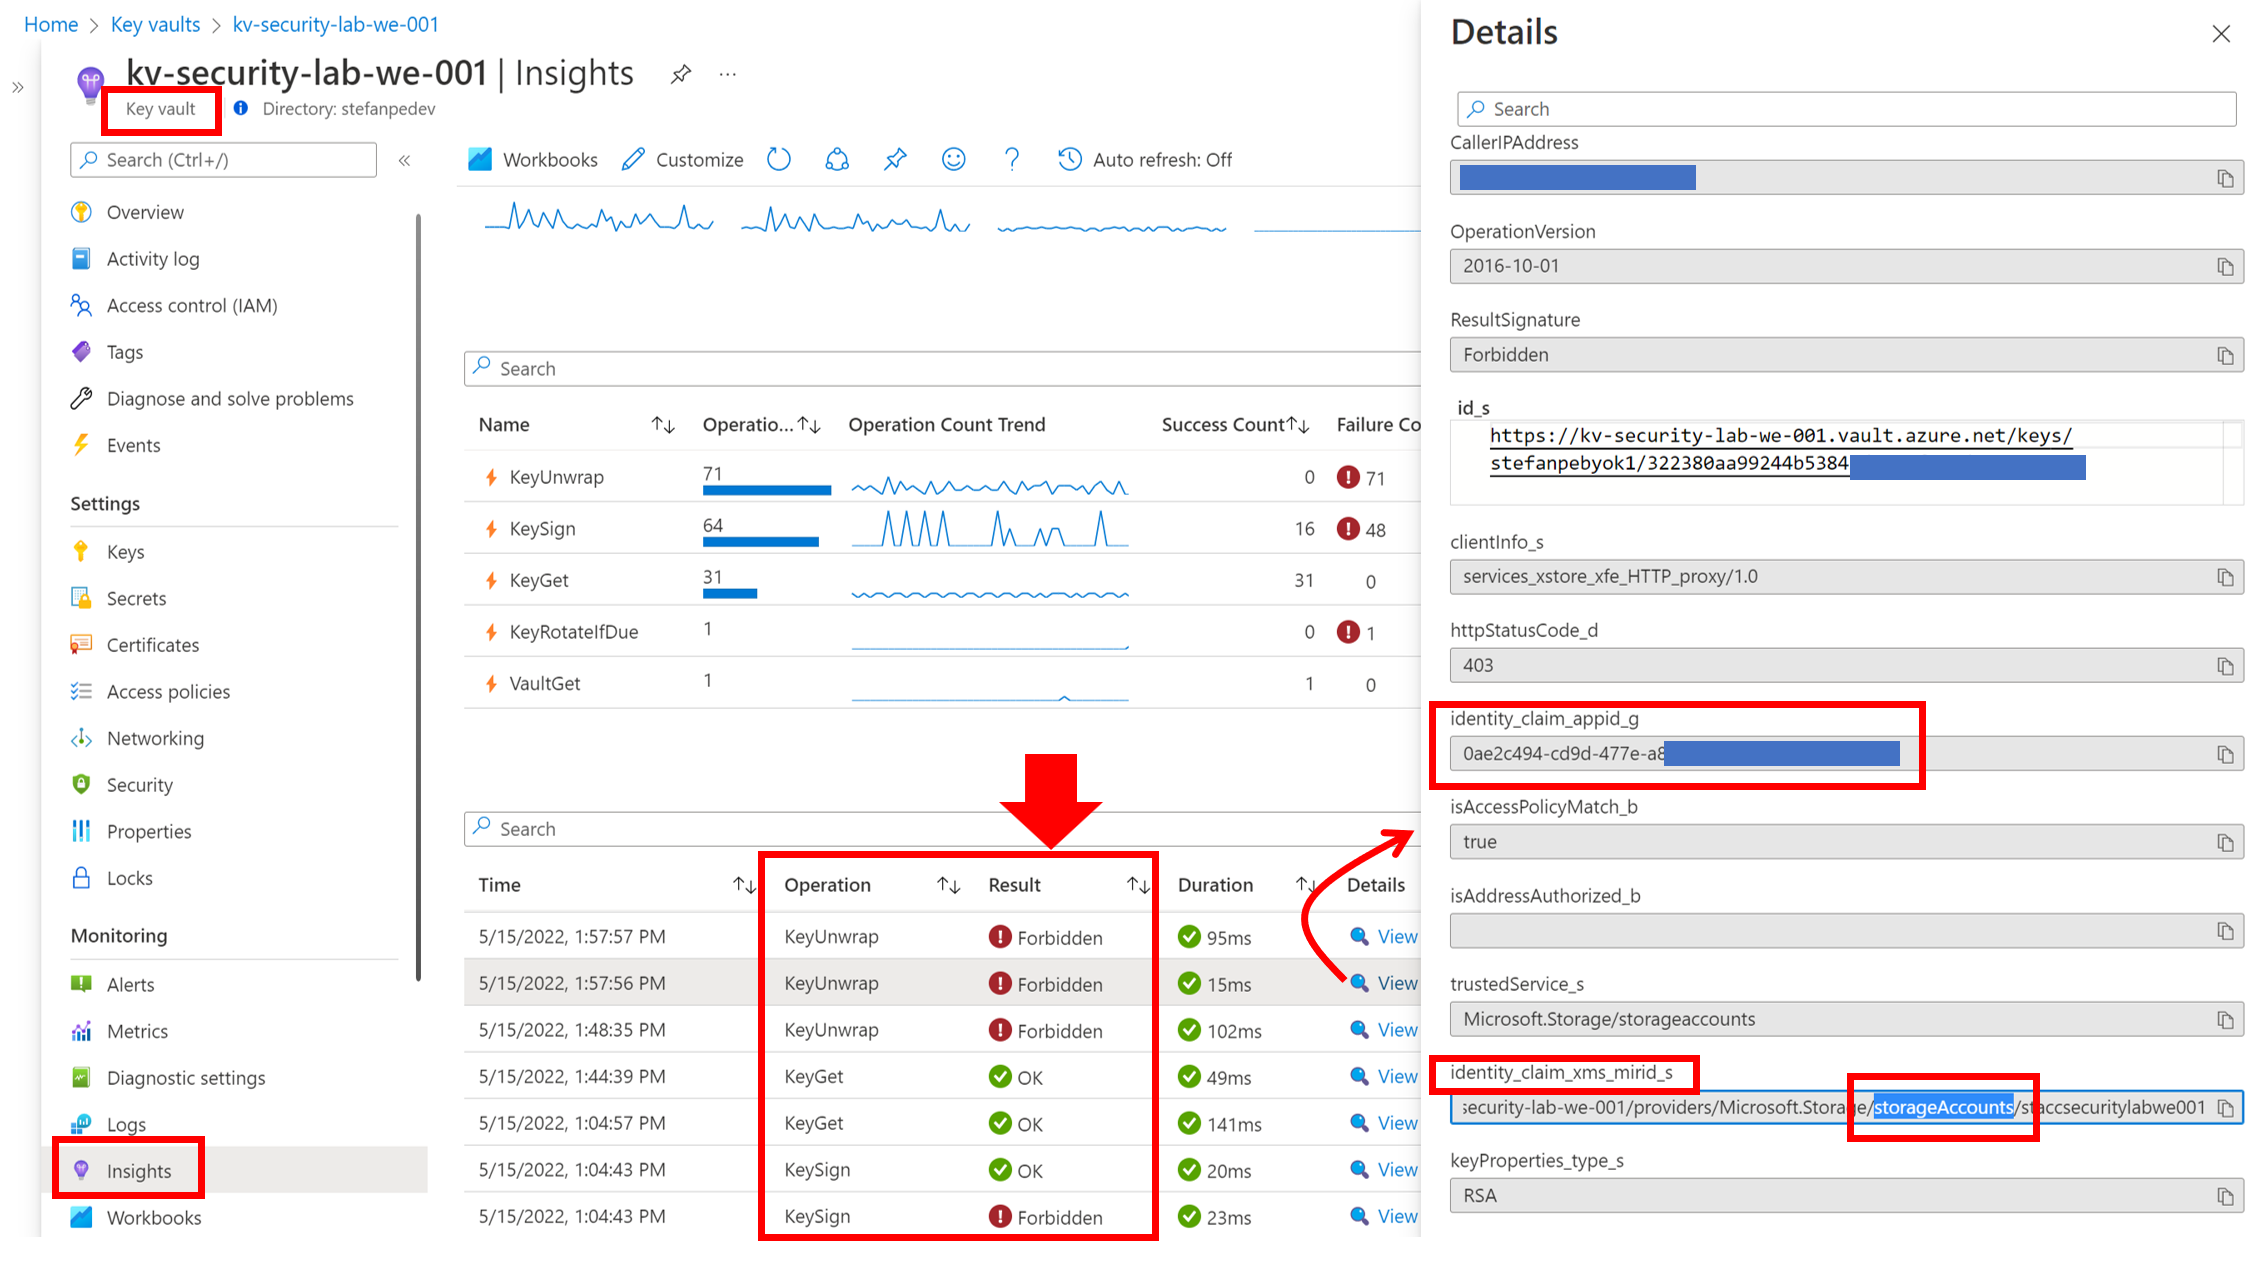Click the refresh icon in the toolbar

pyautogui.click(x=779, y=159)
